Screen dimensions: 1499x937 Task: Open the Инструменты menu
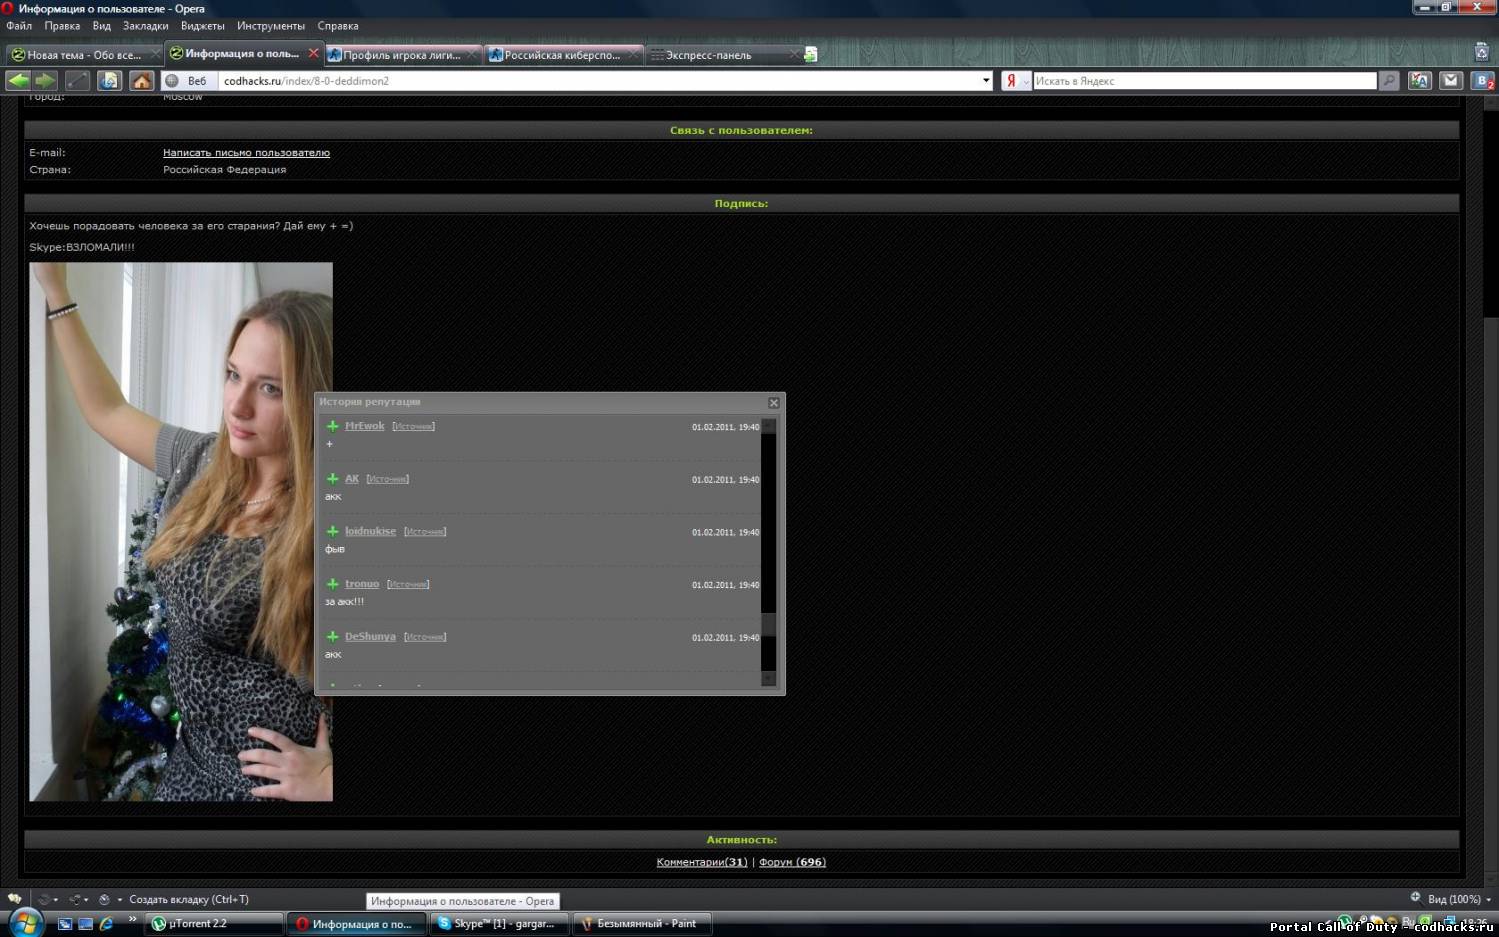tap(271, 26)
